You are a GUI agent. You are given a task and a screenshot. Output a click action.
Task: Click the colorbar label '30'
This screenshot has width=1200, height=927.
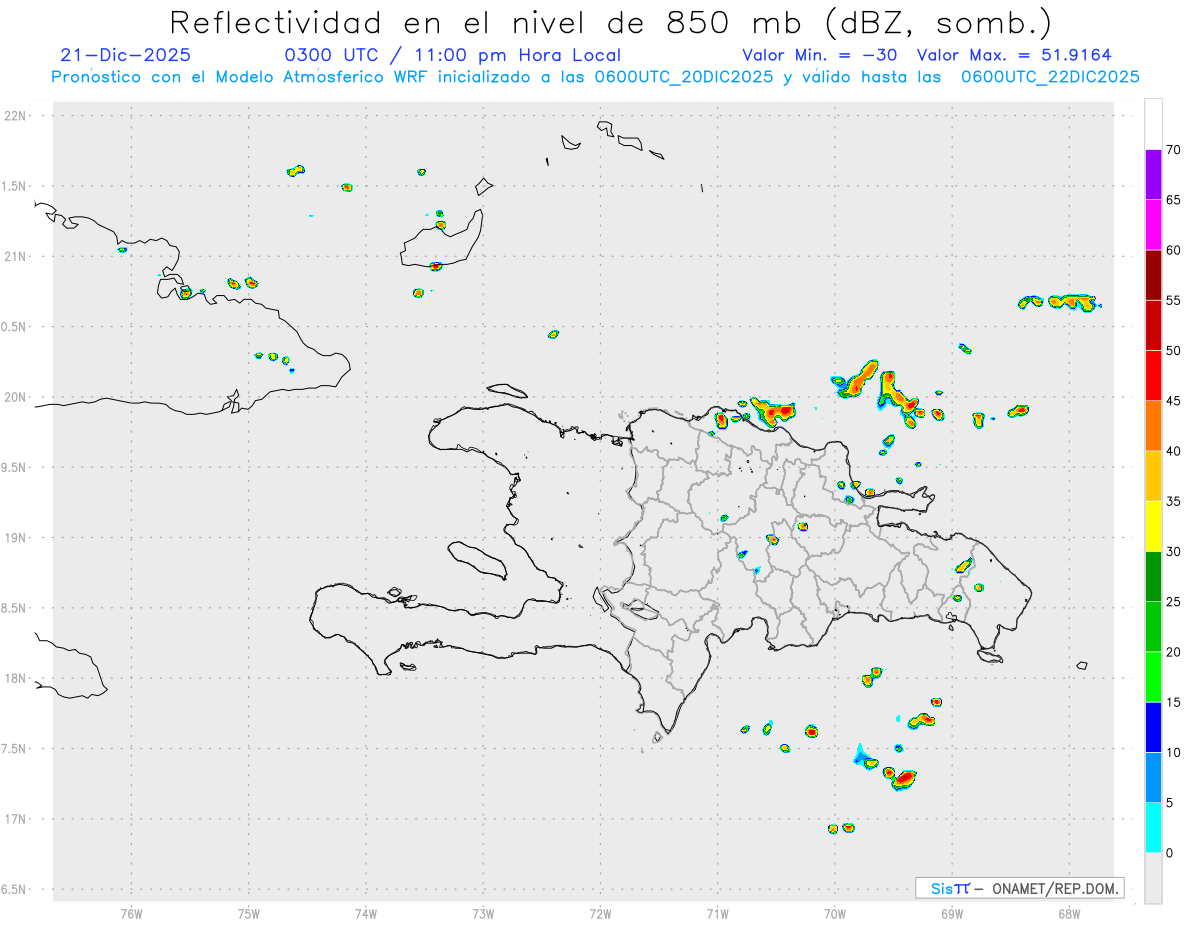1174,551
